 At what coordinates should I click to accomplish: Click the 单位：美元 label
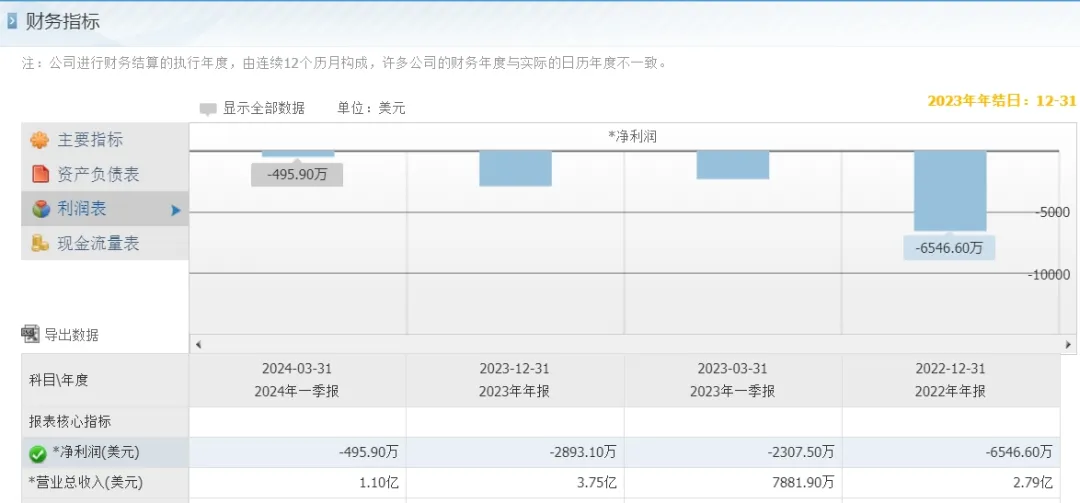click(x=371, y=108)
